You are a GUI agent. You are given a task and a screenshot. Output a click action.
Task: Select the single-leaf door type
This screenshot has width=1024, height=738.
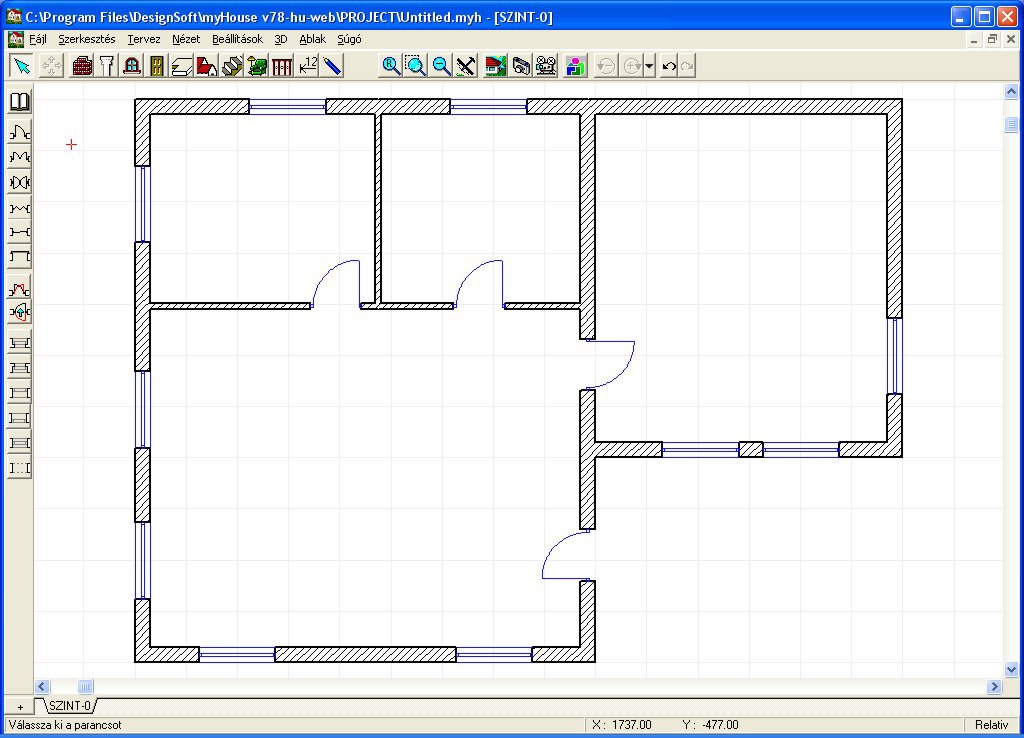[x=20, y=132]
